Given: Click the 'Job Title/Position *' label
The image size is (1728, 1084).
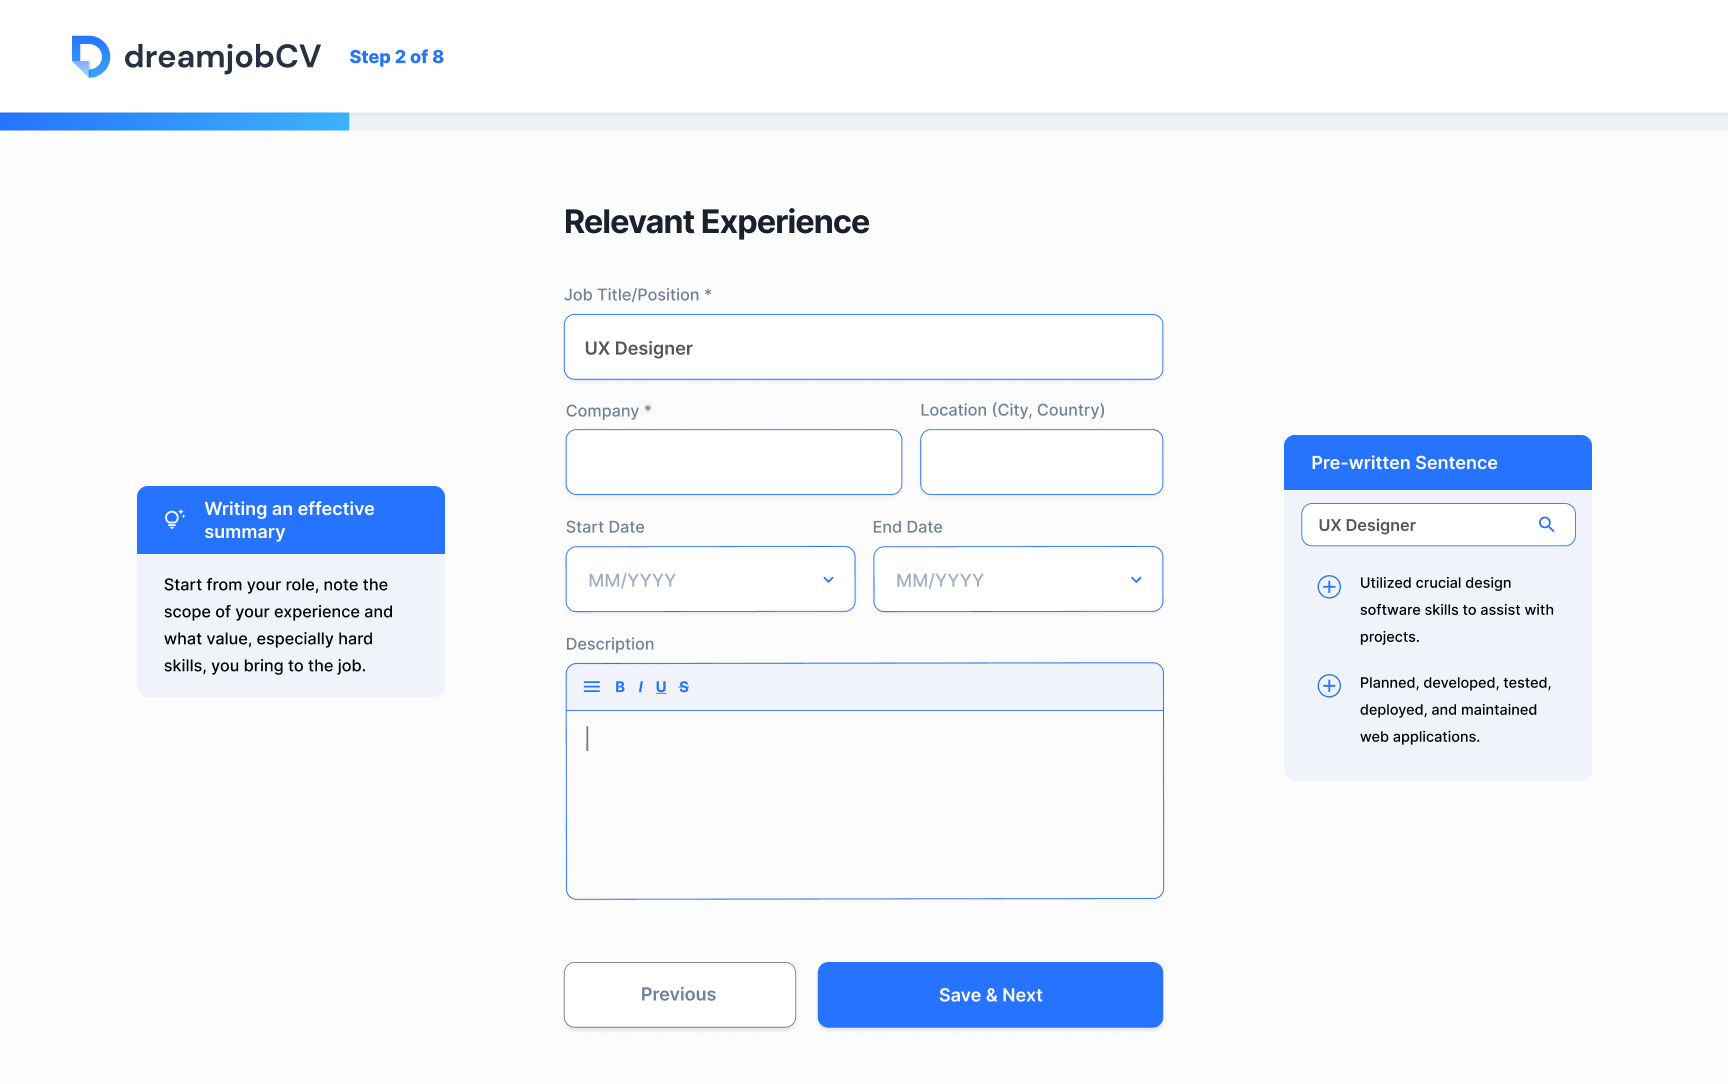Looking at the screenshot, I should 638,295.
